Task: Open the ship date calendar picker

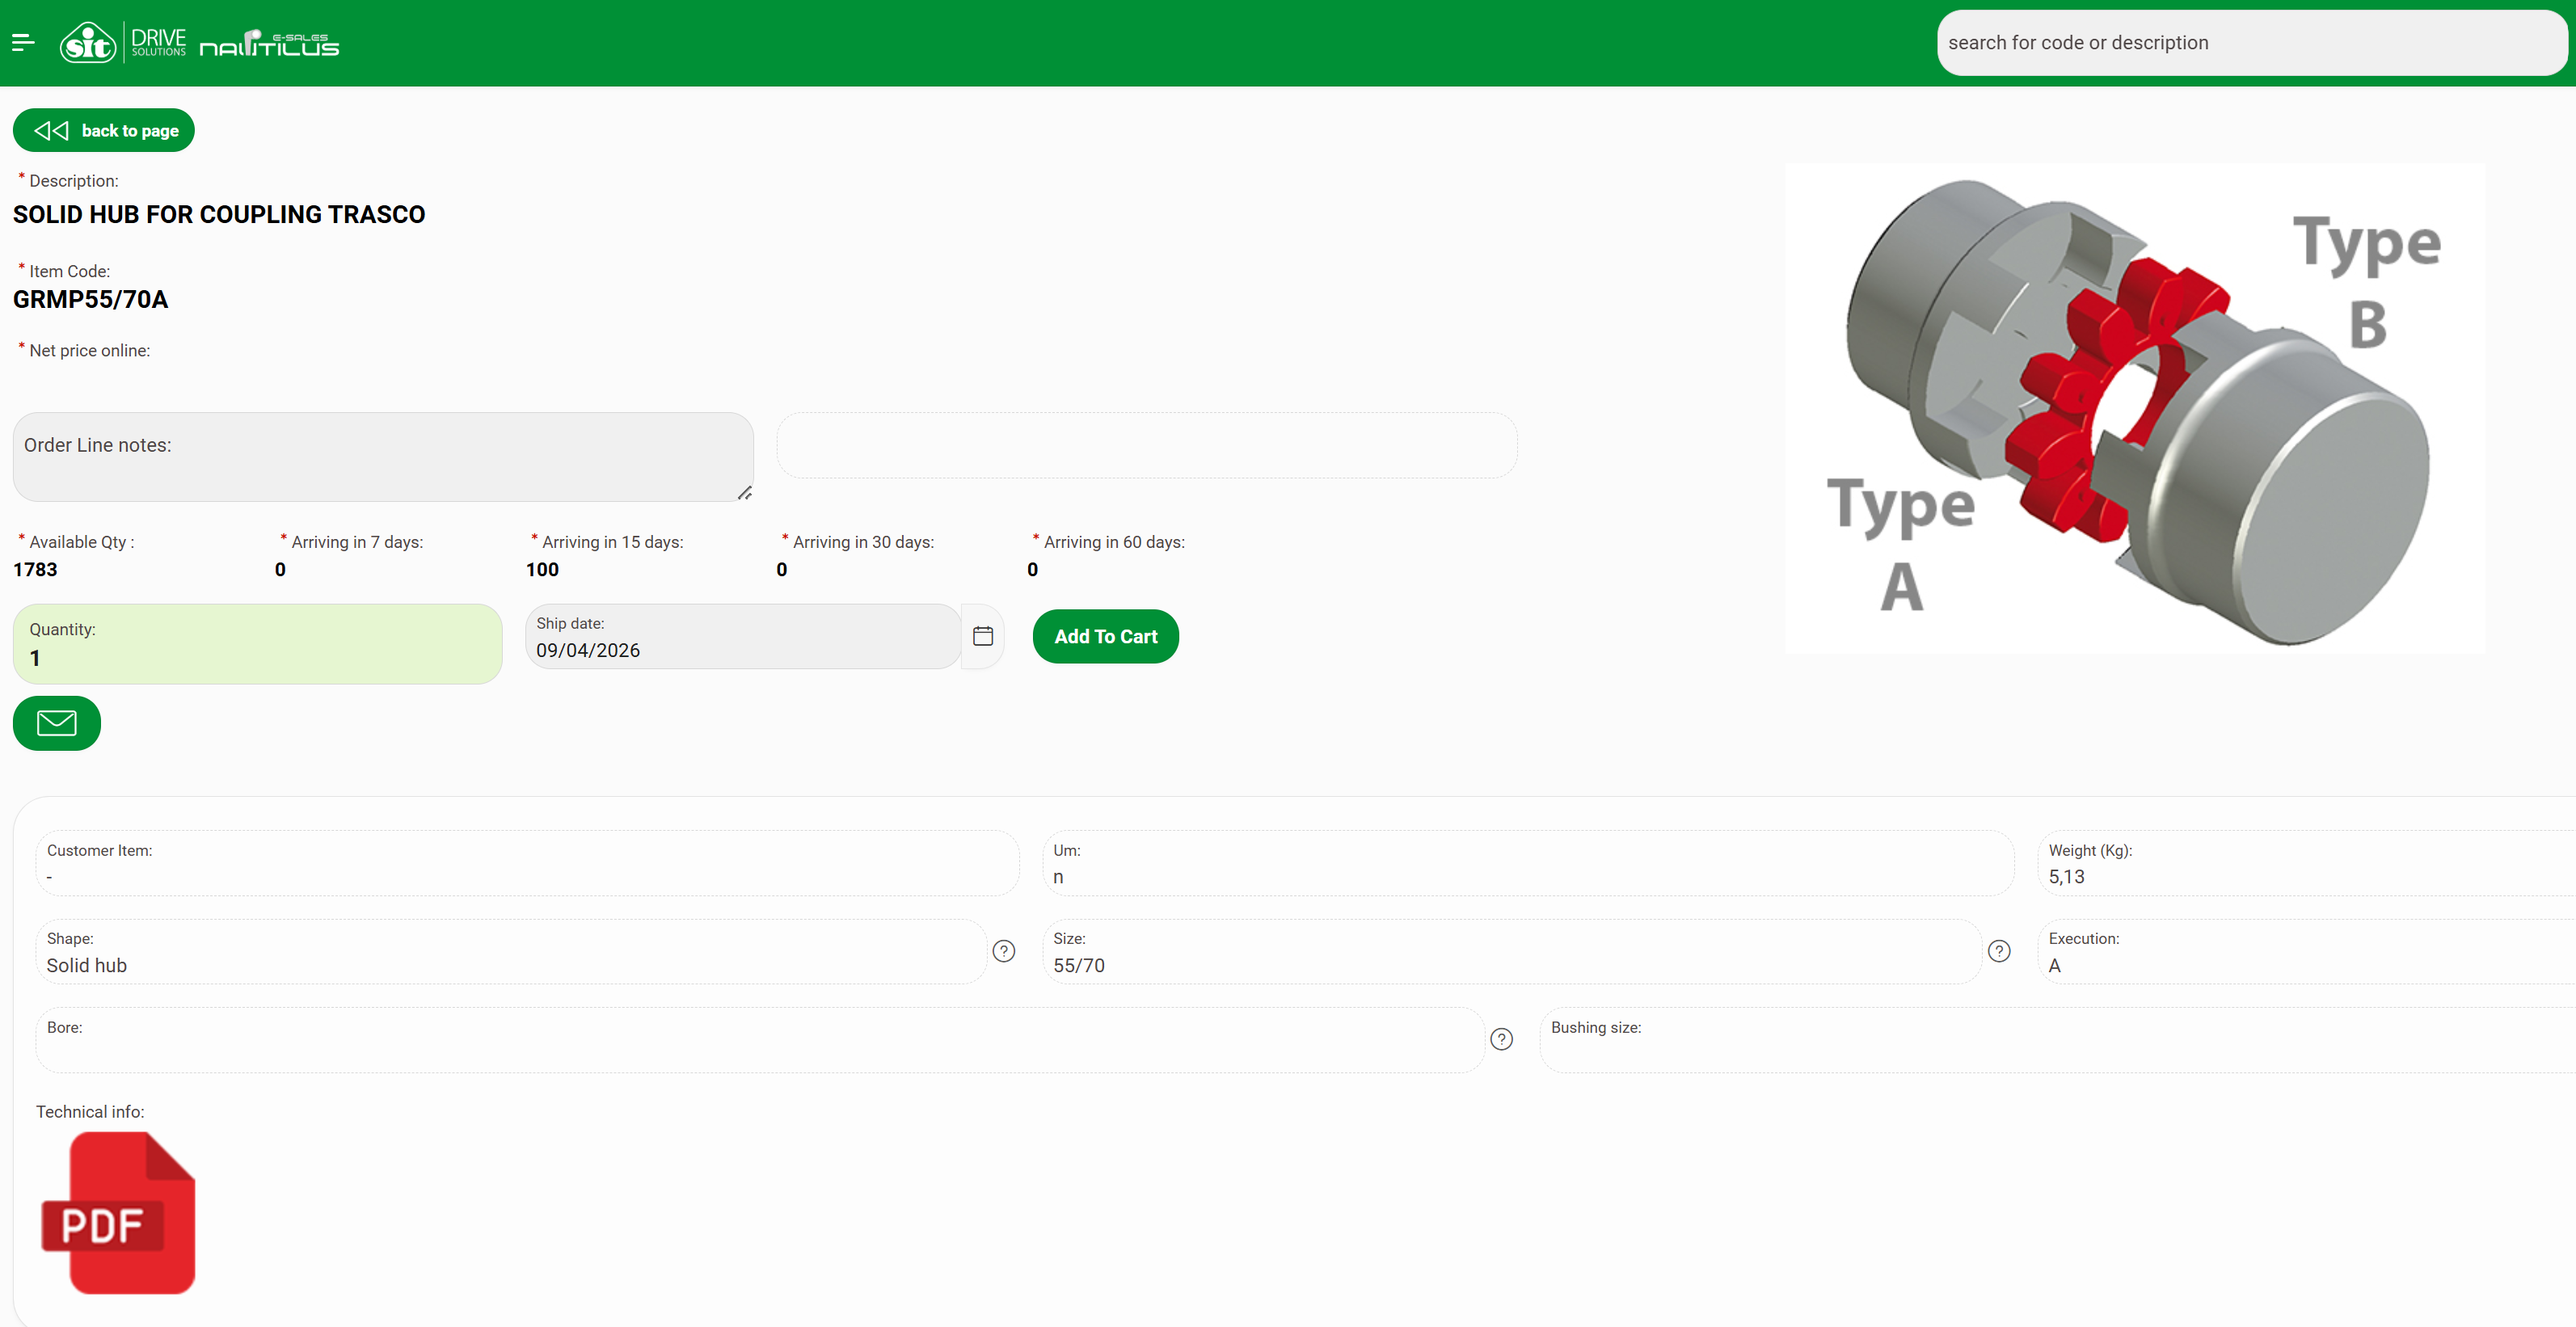Action: click(x=982, y=636)
